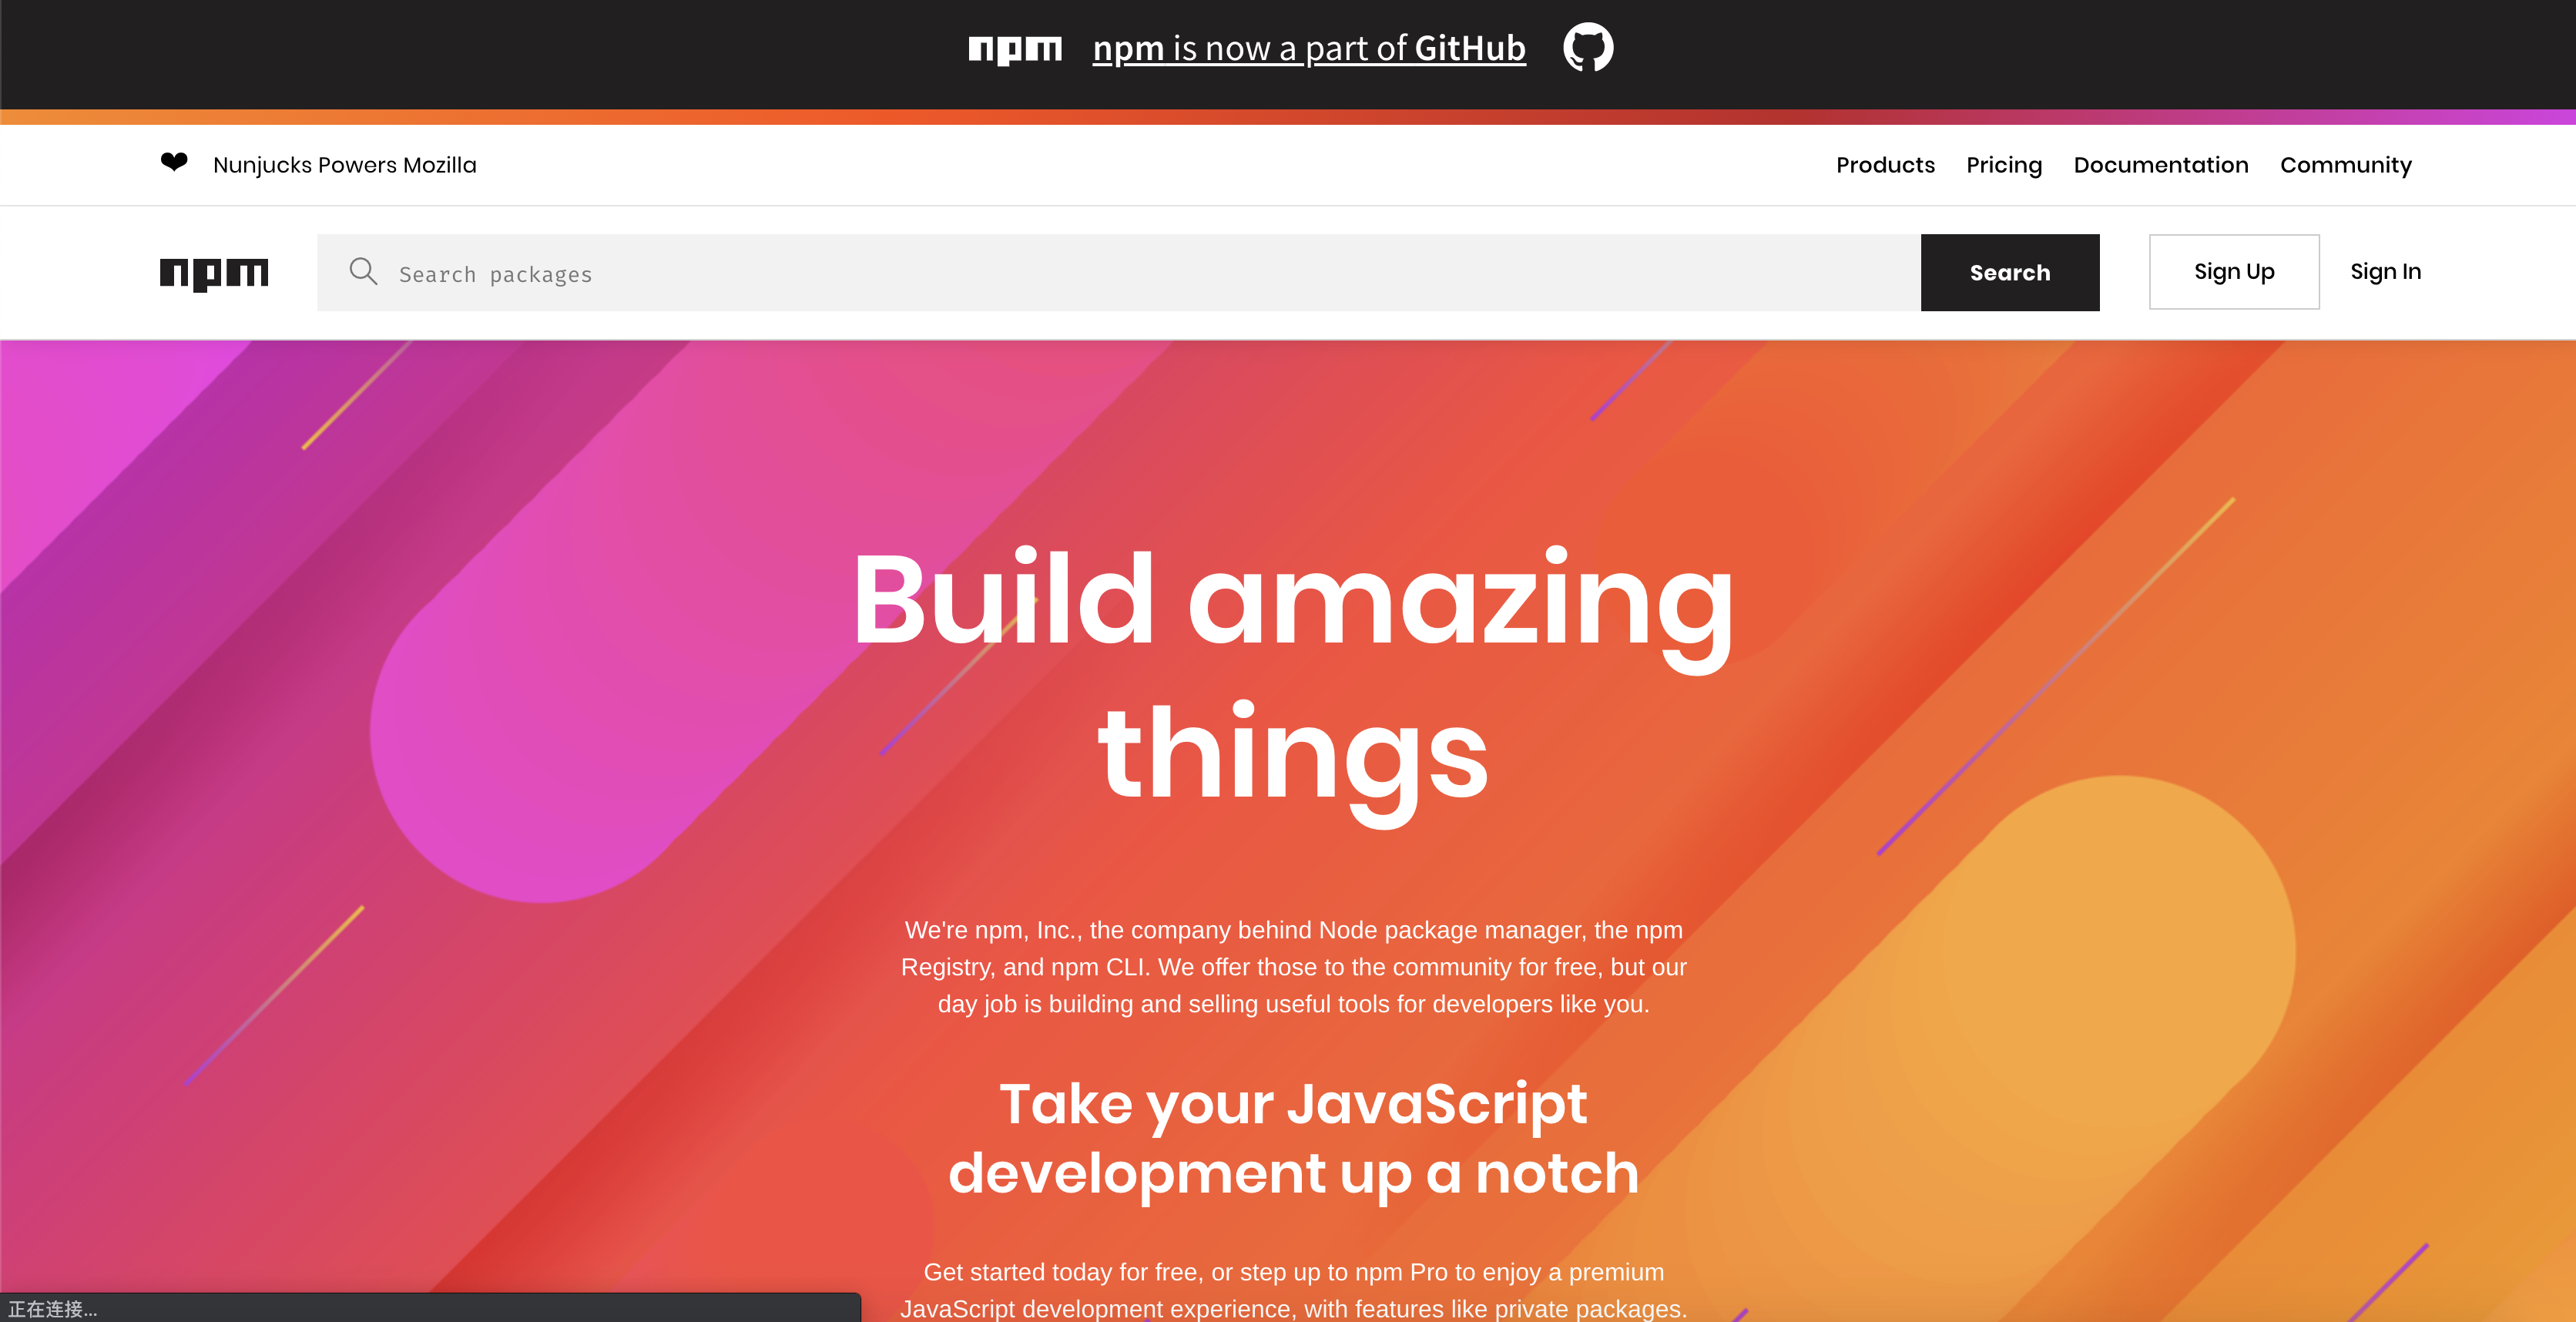Click the 'Take your JavaScript development' heading

[x=1292, y=1138]
